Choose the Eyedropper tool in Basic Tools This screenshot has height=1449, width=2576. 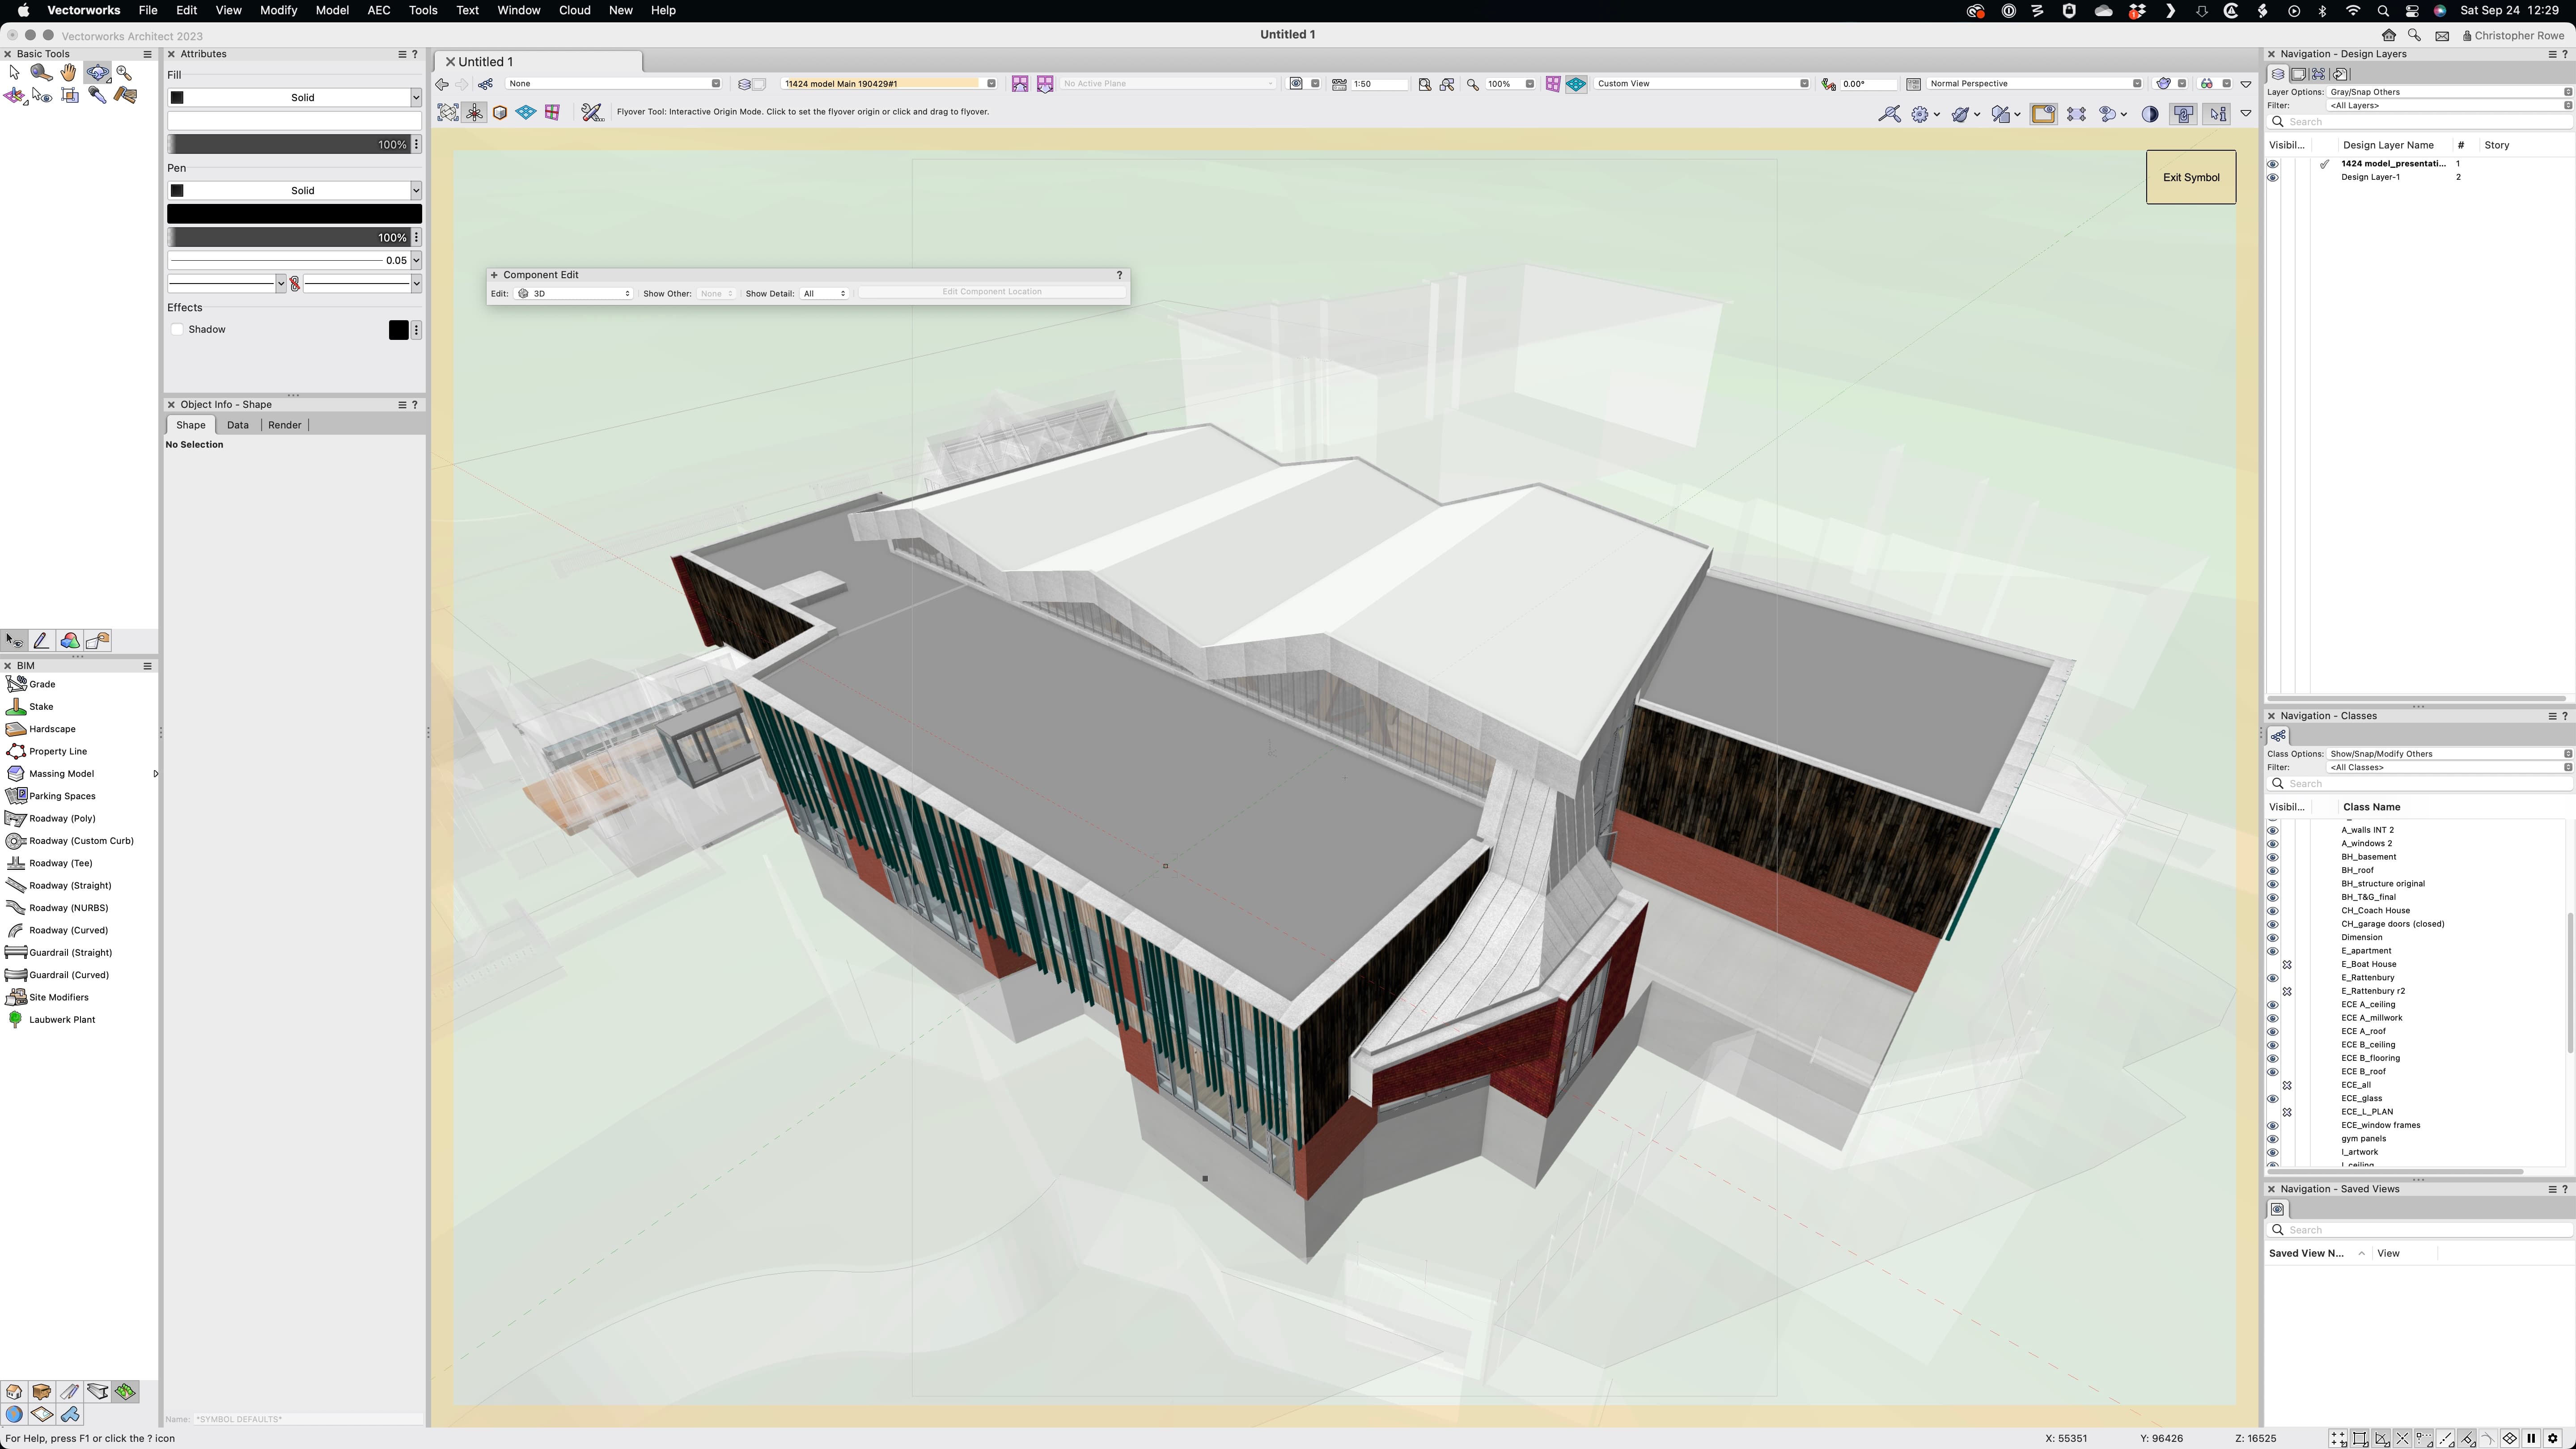(x=97, y=95)
